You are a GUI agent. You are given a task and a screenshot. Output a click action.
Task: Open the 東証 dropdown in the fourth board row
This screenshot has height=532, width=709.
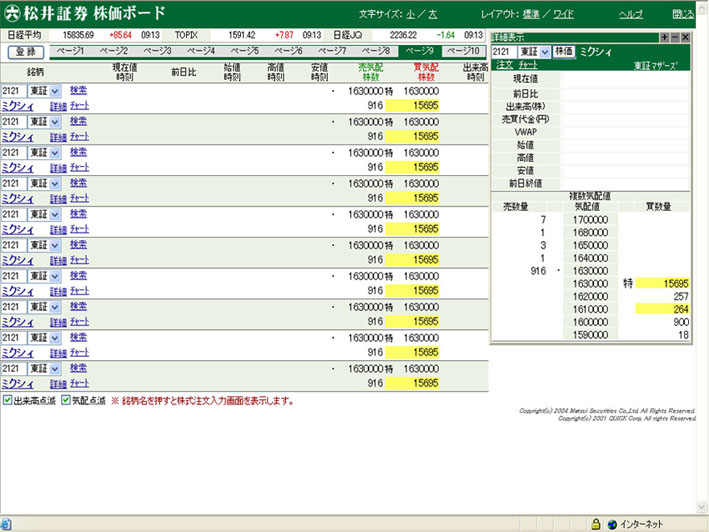click(x=55, y=184)
